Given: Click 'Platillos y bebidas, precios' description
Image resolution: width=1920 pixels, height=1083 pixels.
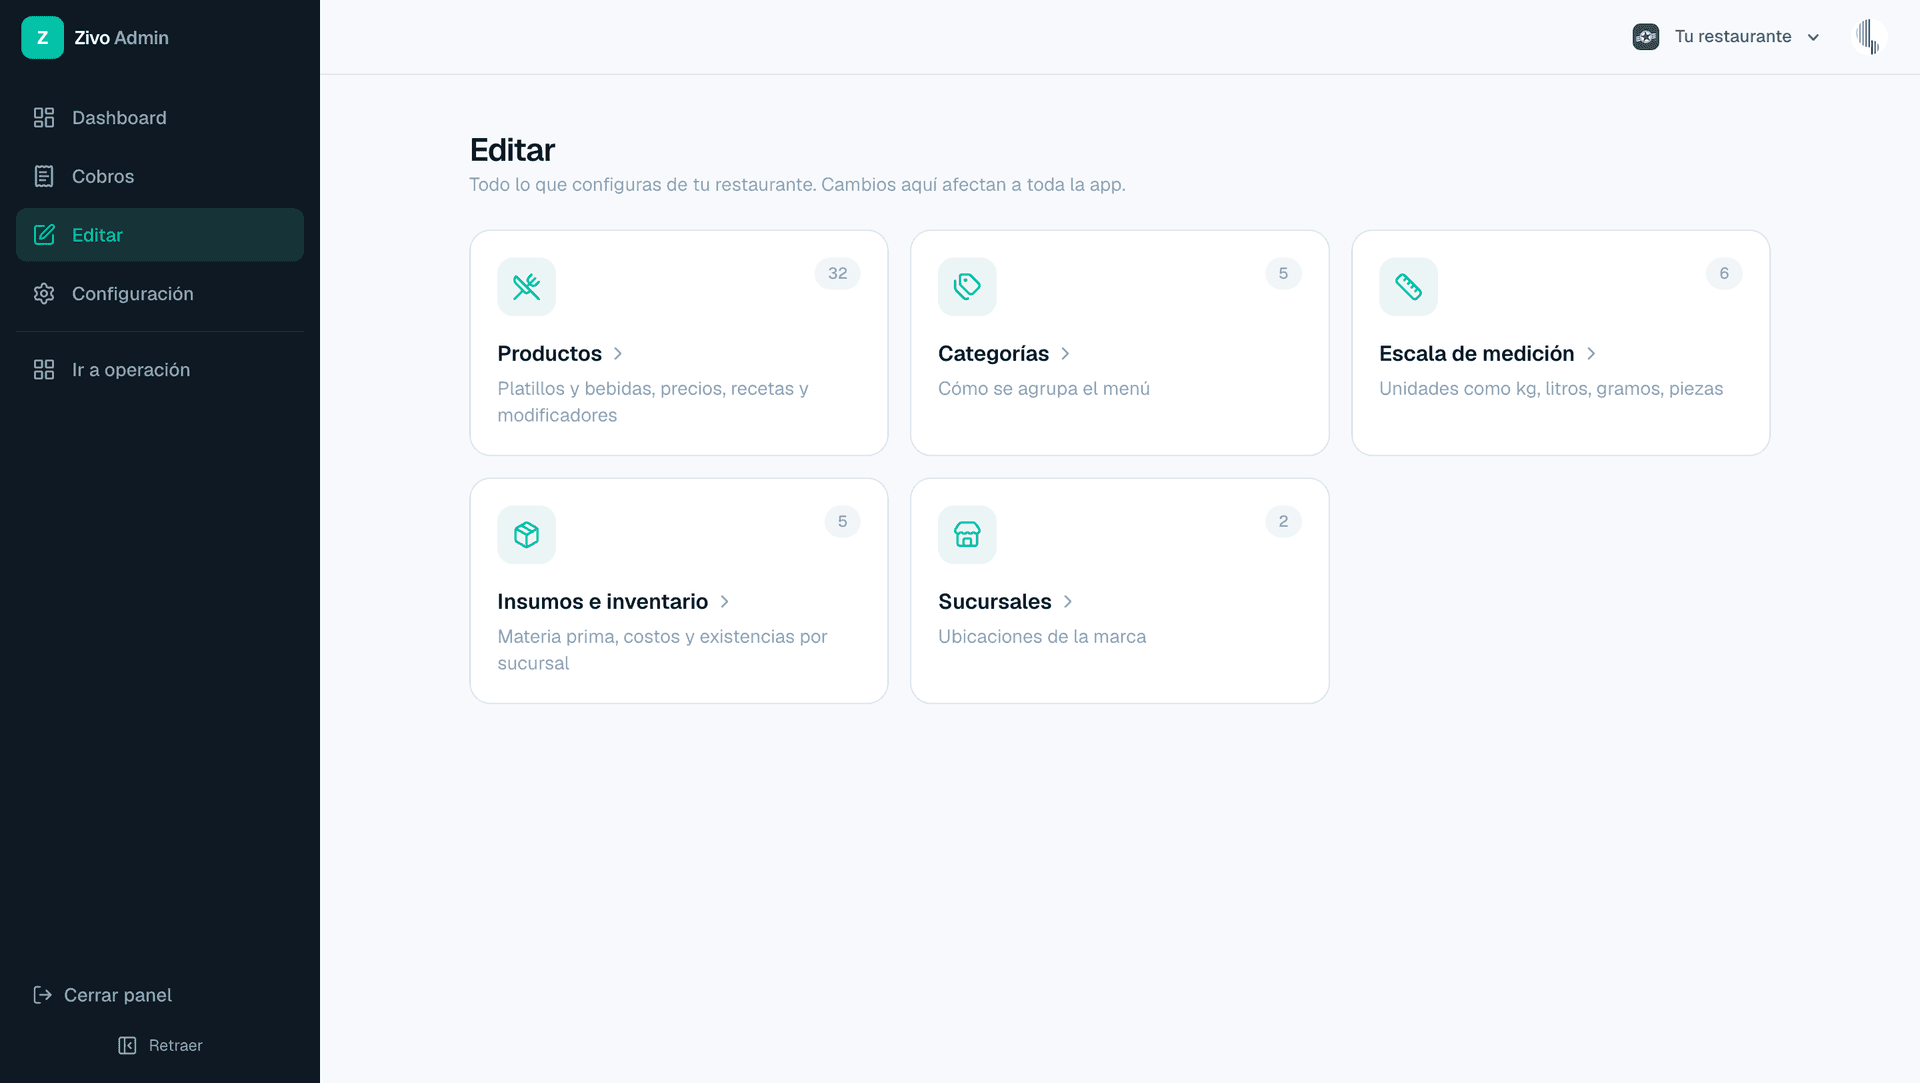Looking at the screenshot, I should click(x=653, y=402).
